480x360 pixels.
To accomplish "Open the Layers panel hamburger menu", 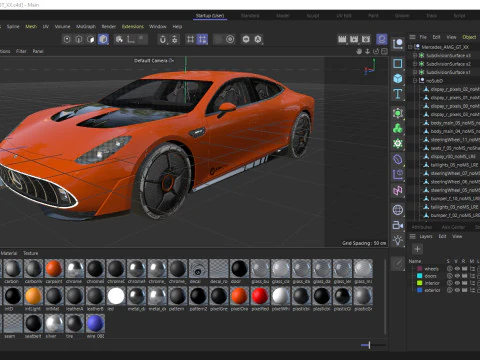I will pos(412,236).
